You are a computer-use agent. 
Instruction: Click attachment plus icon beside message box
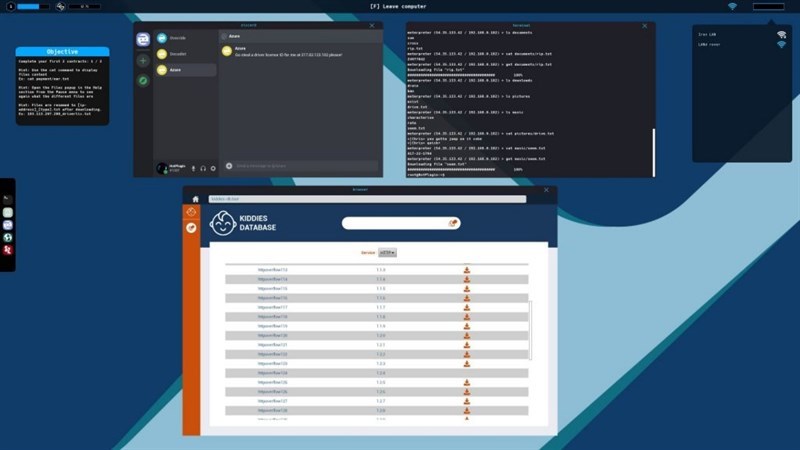(229, 166)
